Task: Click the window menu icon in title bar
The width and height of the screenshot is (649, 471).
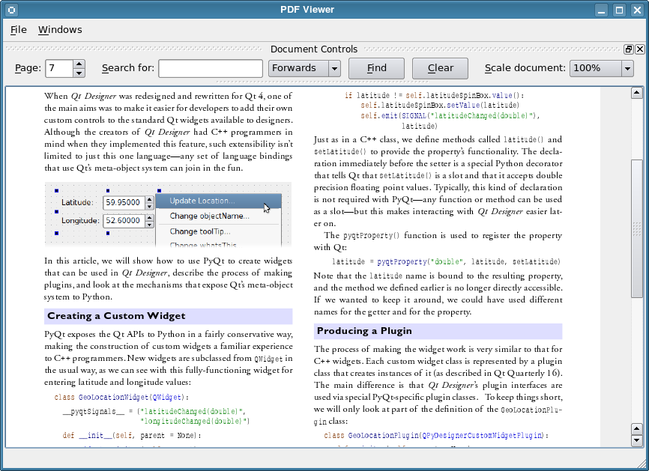Action: (11, 10)
